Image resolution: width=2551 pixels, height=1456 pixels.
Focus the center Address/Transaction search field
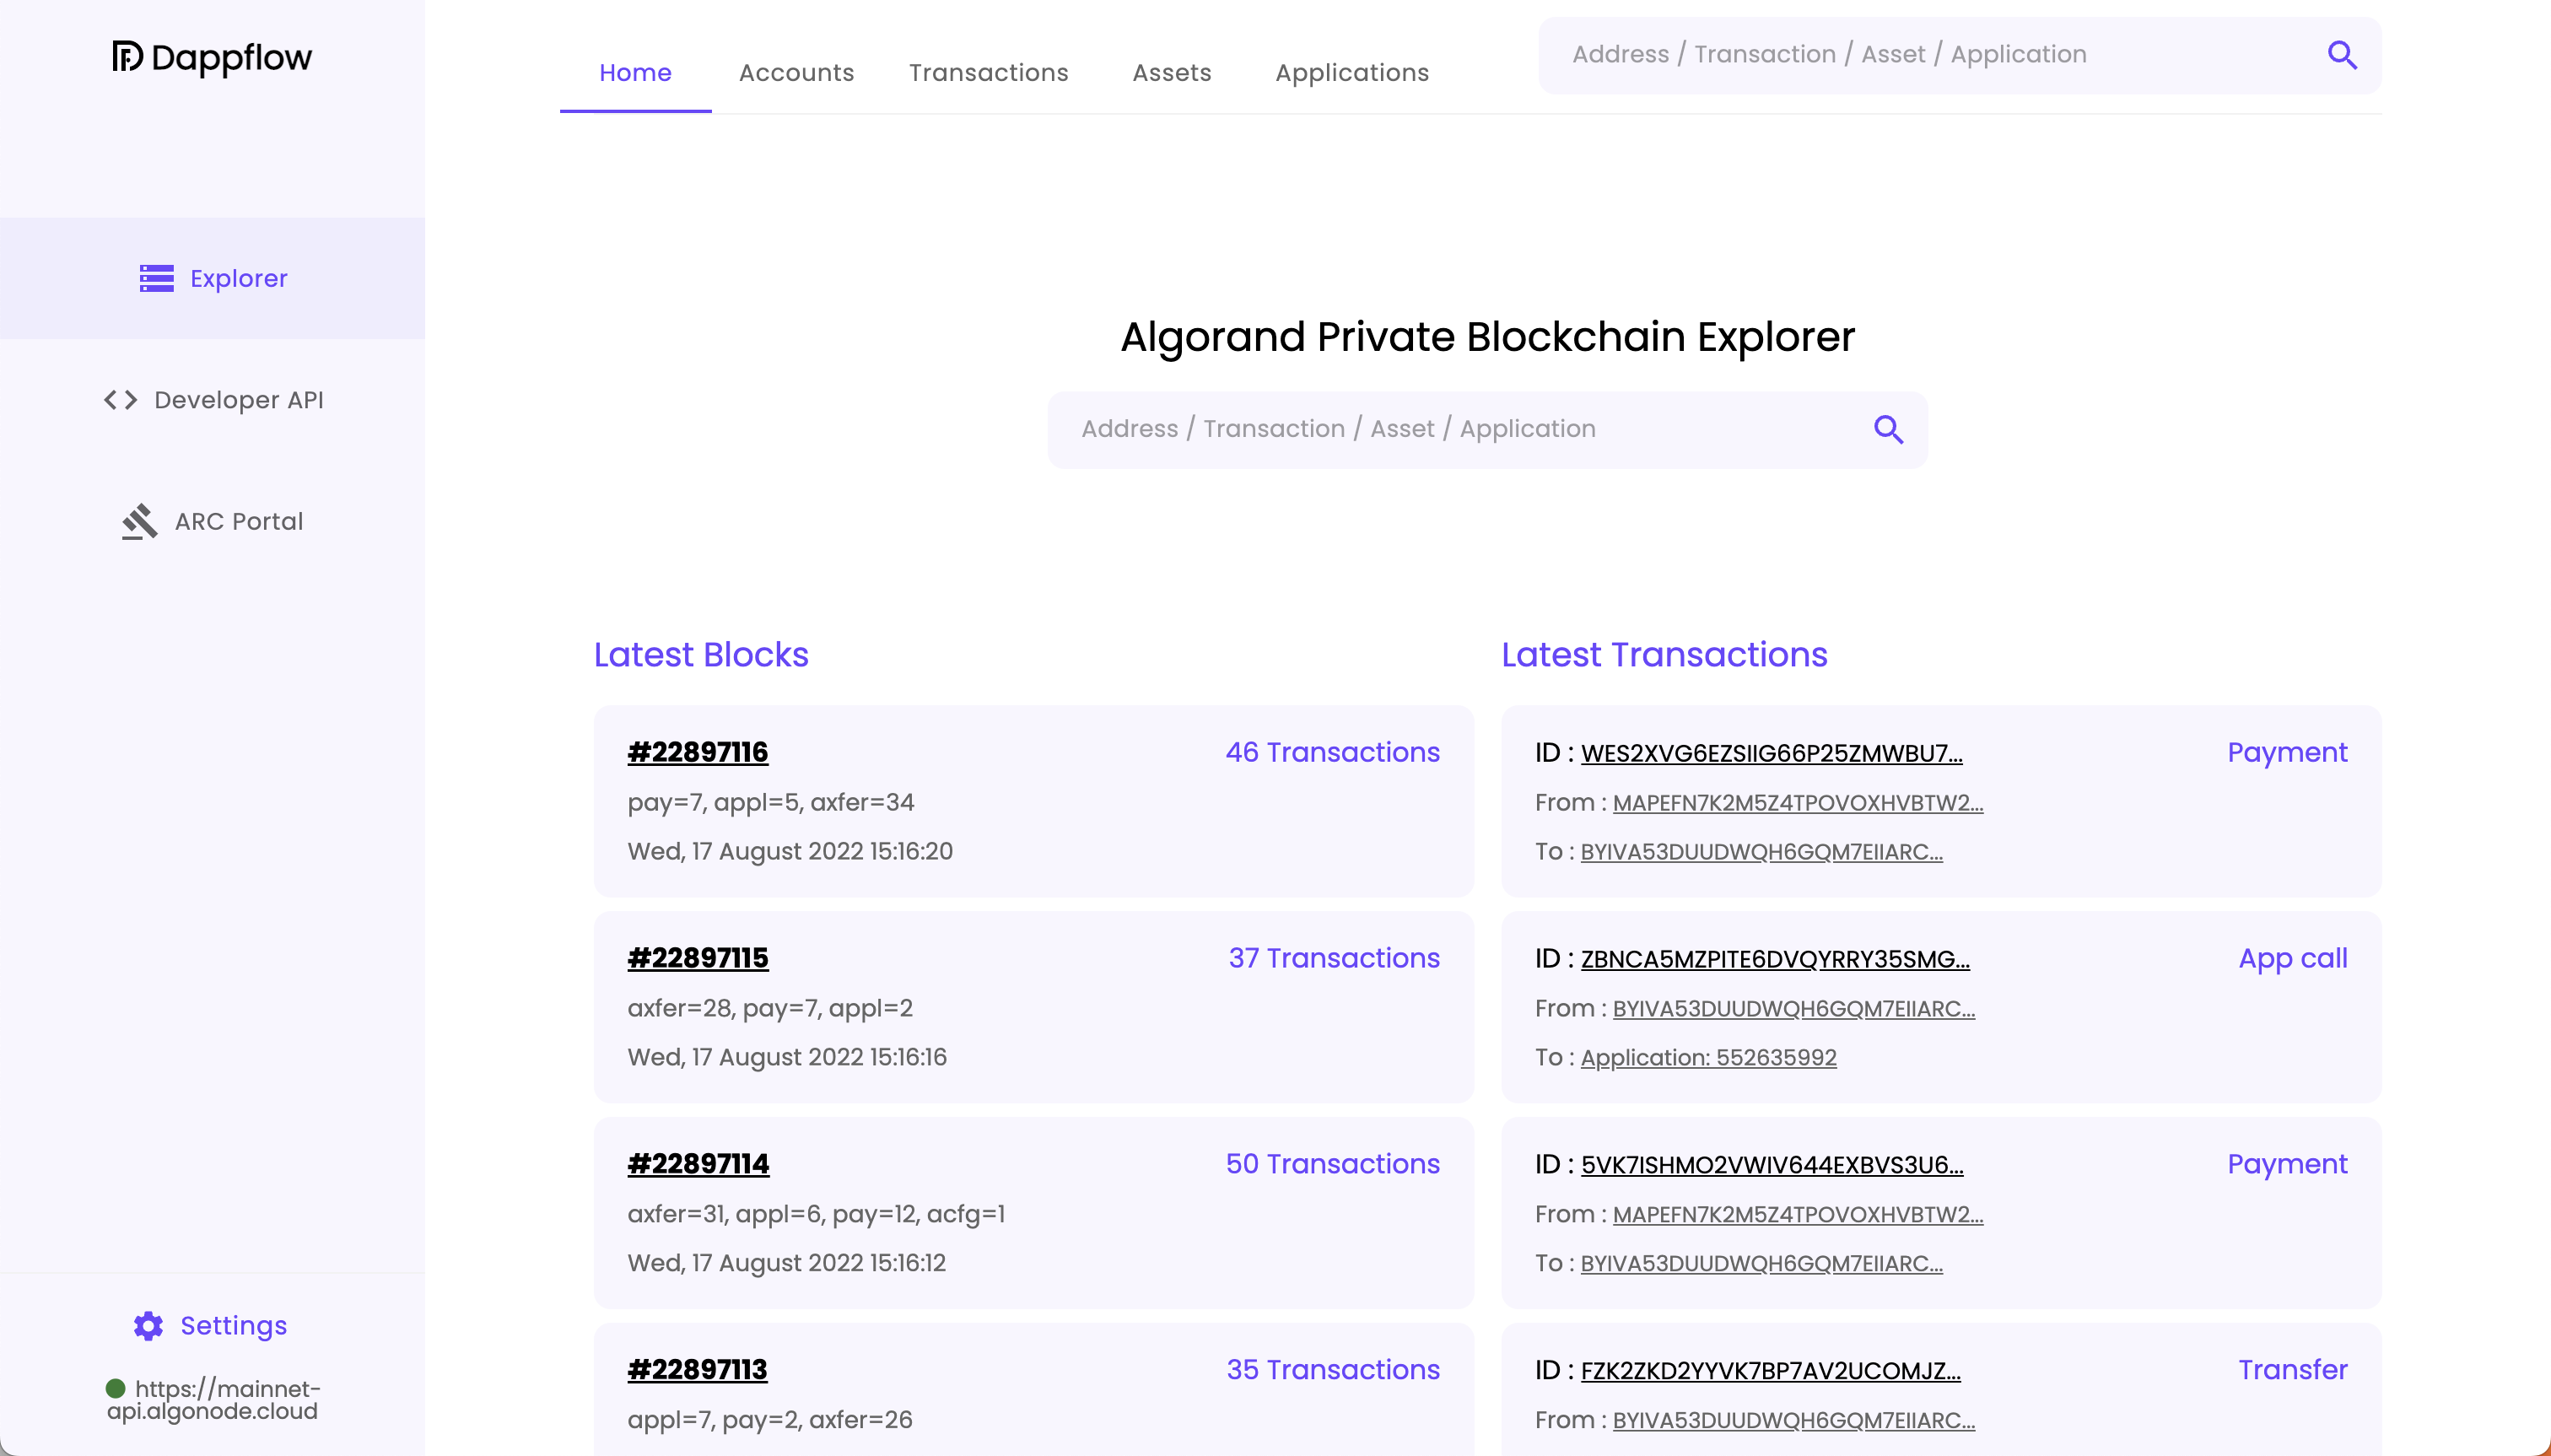[1460, 429]
